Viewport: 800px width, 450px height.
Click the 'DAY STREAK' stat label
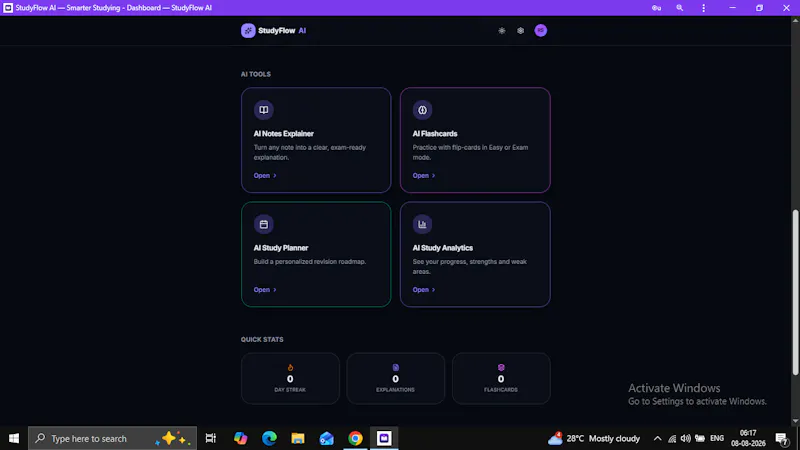(290, 390)
